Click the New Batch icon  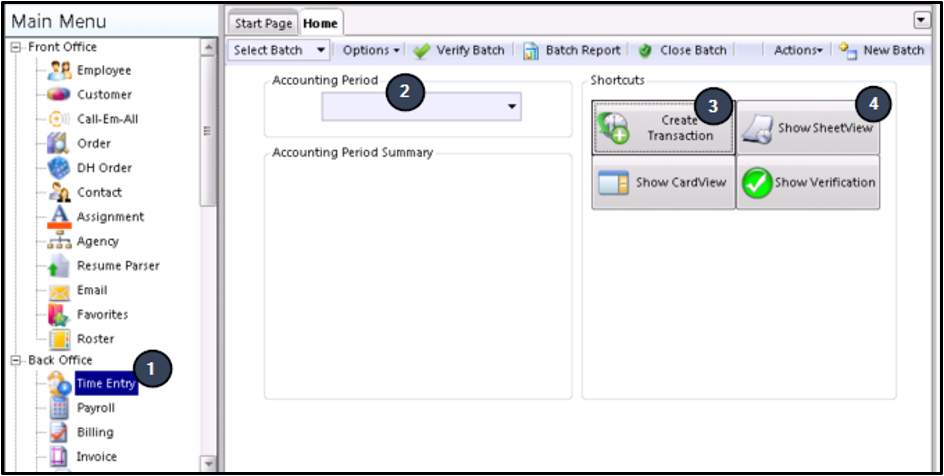point(848,51)
